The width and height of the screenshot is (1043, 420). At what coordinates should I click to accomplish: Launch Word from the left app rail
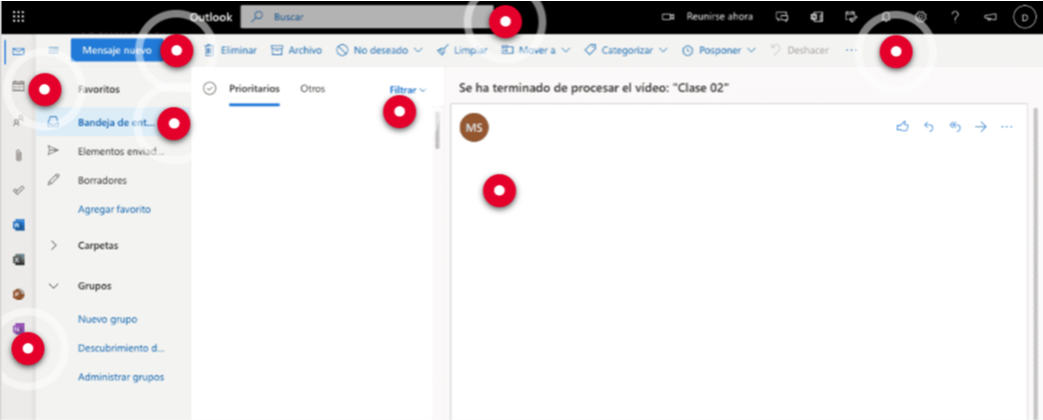pos(17,226)
